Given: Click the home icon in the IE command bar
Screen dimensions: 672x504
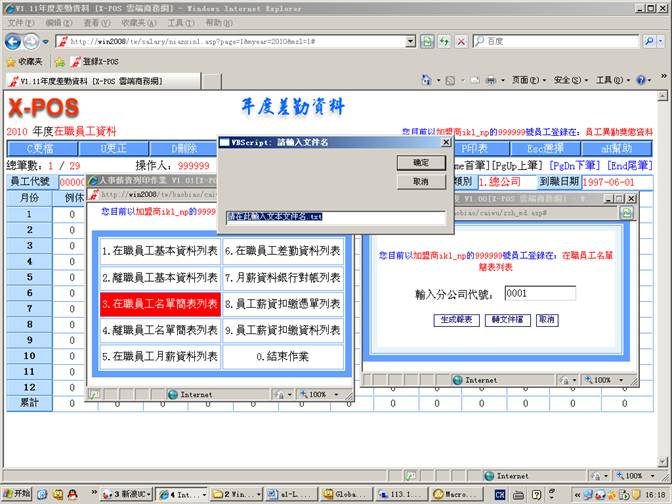Looking at the screenshot, I should coord(426,80).
